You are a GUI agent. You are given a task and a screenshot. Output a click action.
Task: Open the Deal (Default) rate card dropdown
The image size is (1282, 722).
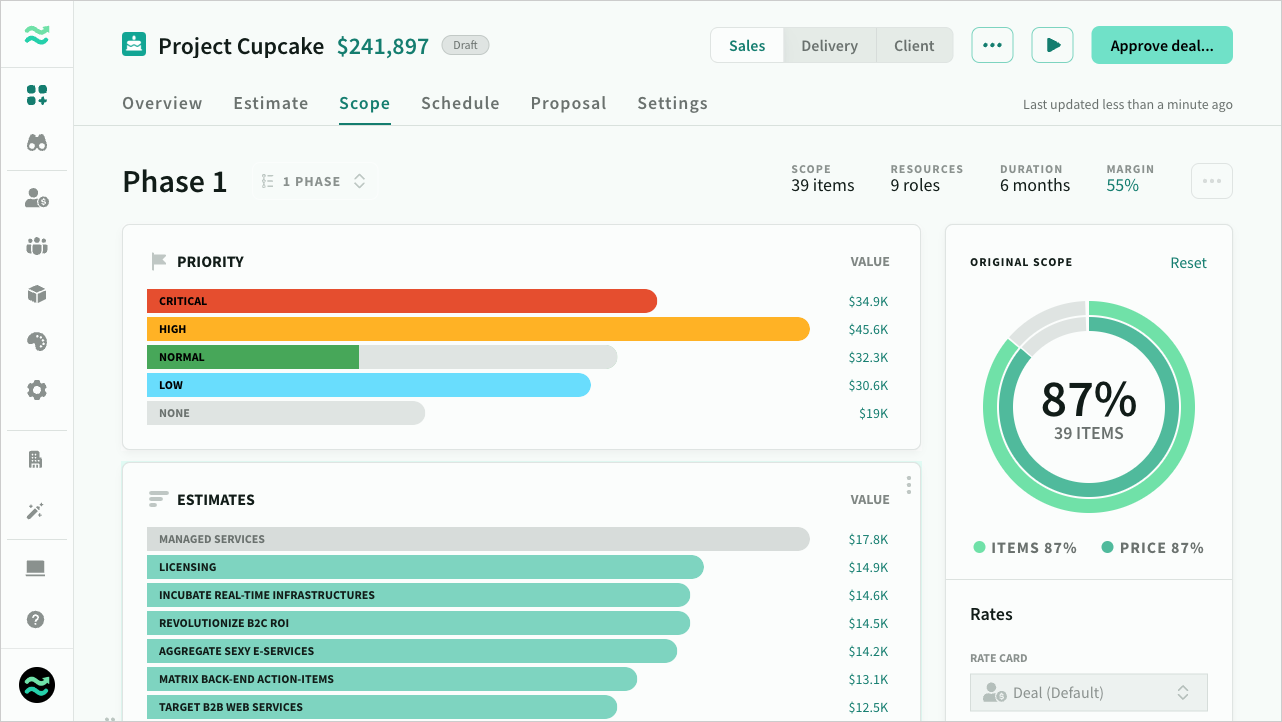1089,692
